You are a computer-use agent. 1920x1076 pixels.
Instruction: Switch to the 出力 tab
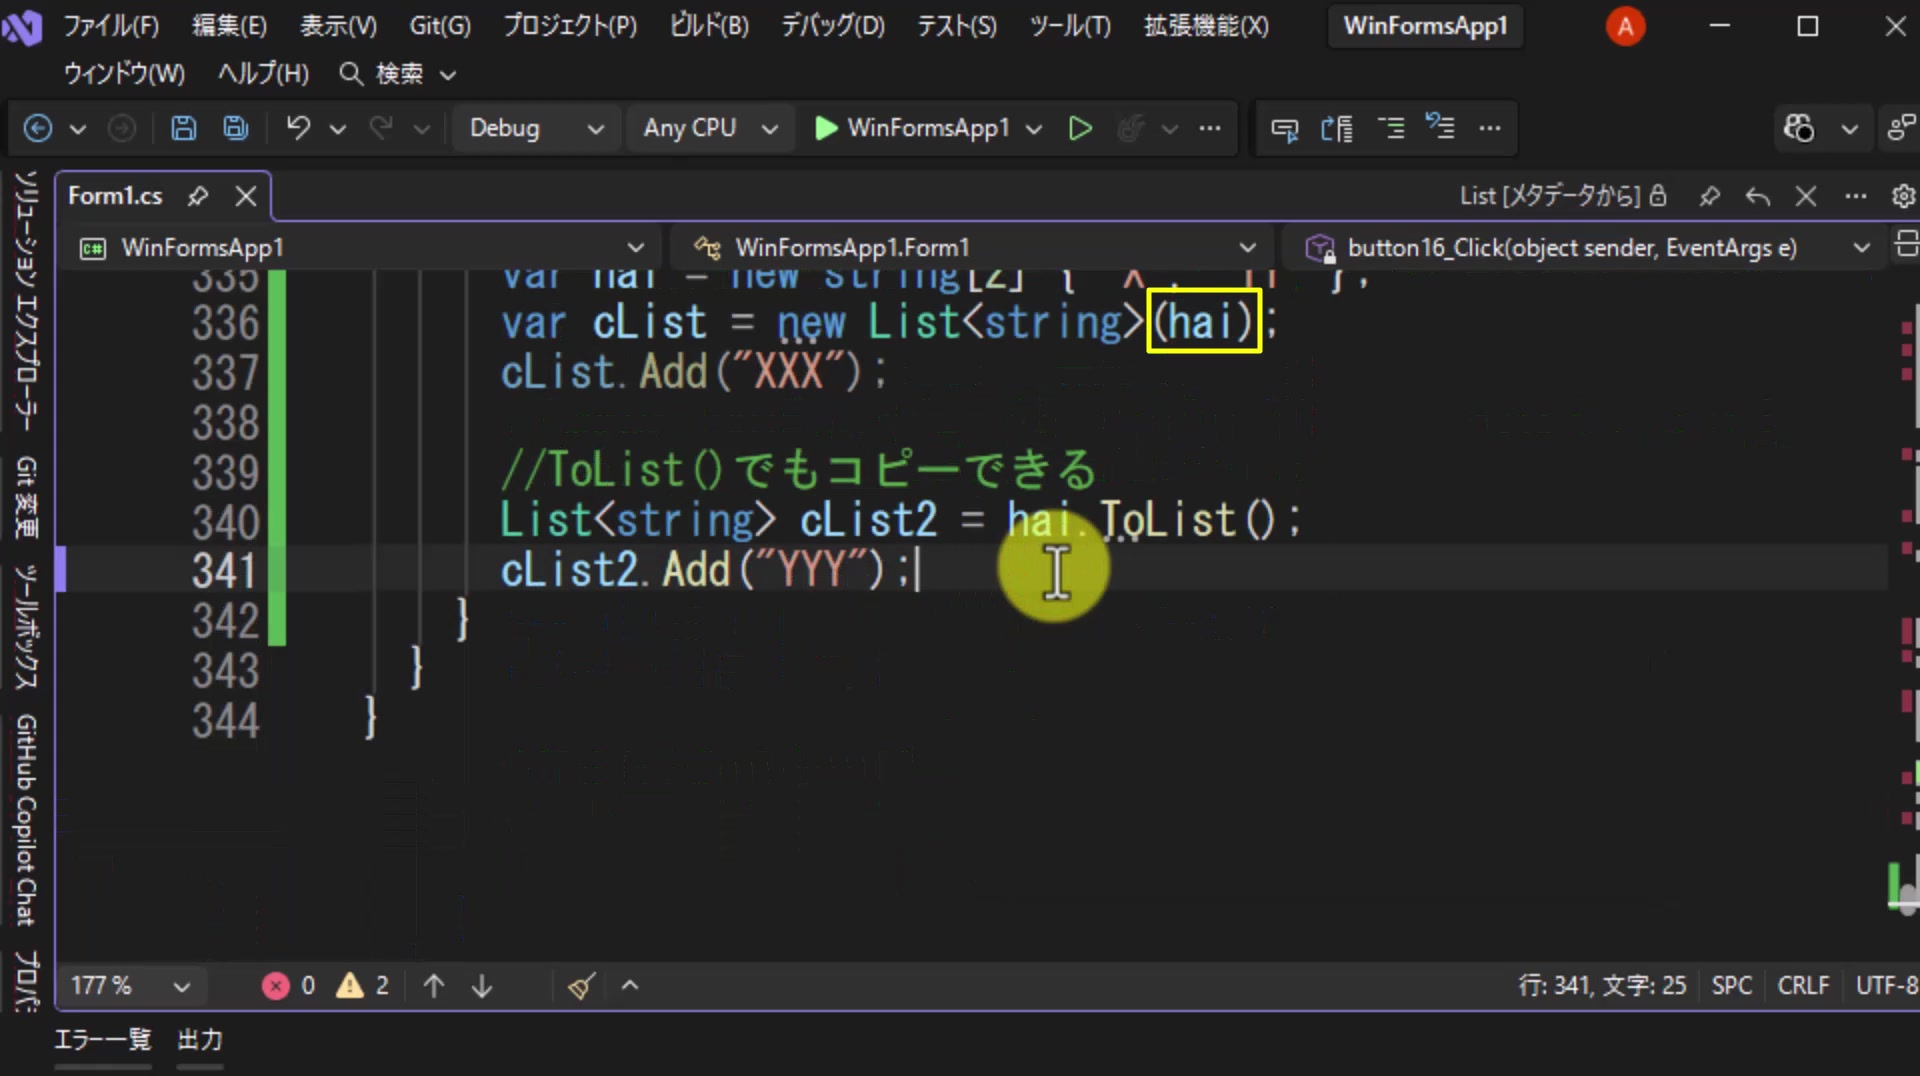point(199,1040)
